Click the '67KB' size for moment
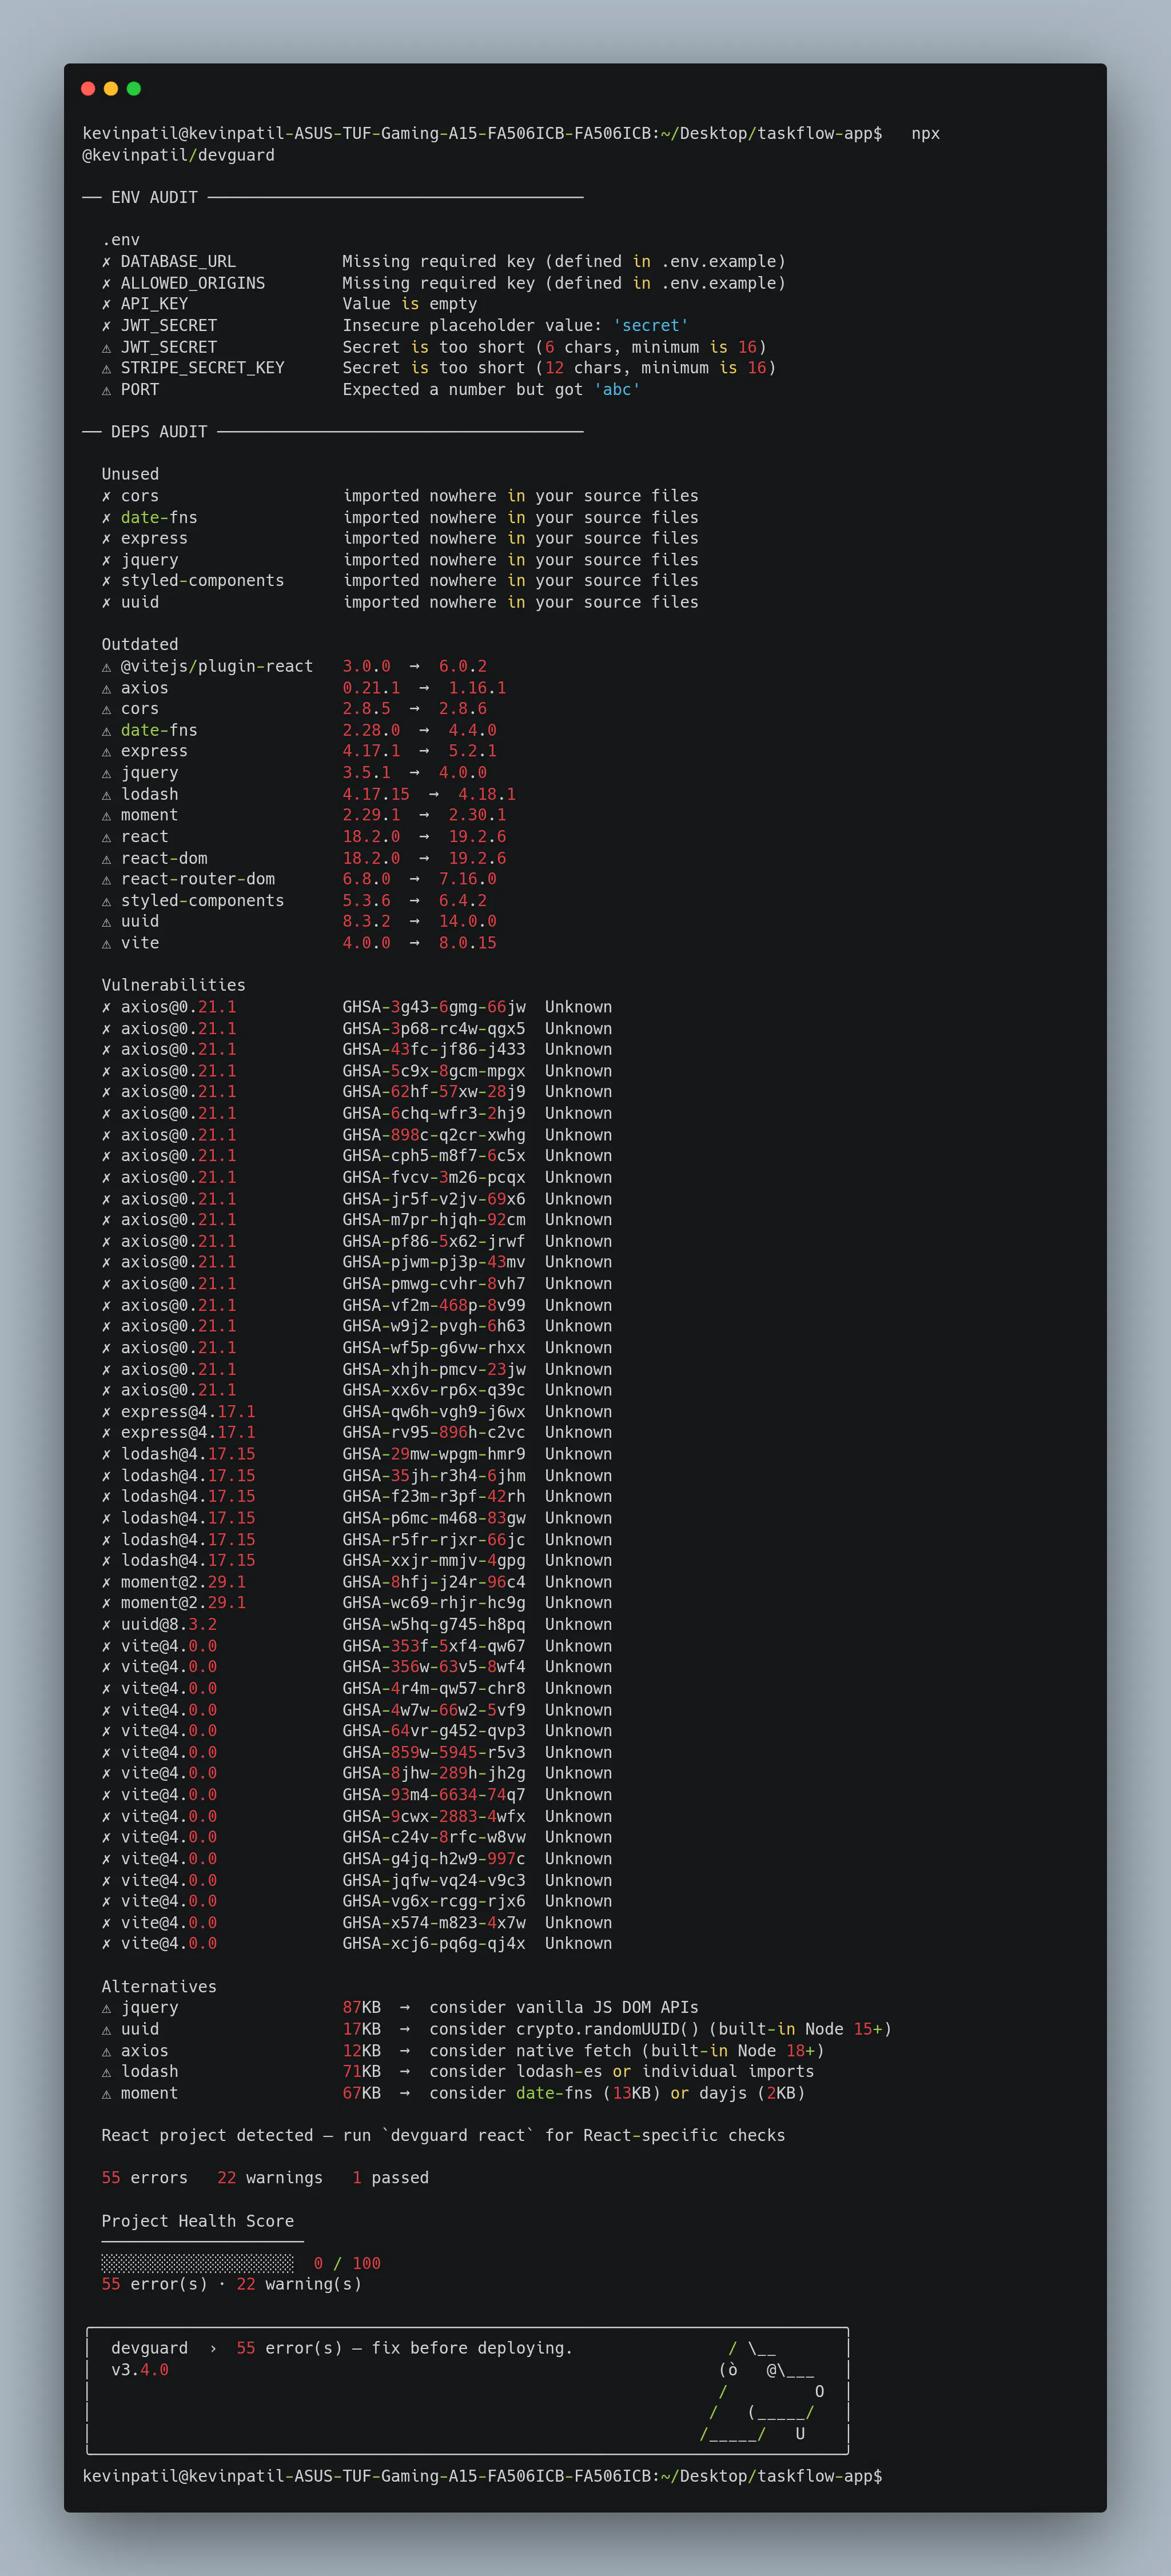The height and width of the screenshot is (2576, 1171). coord(361,2093)
